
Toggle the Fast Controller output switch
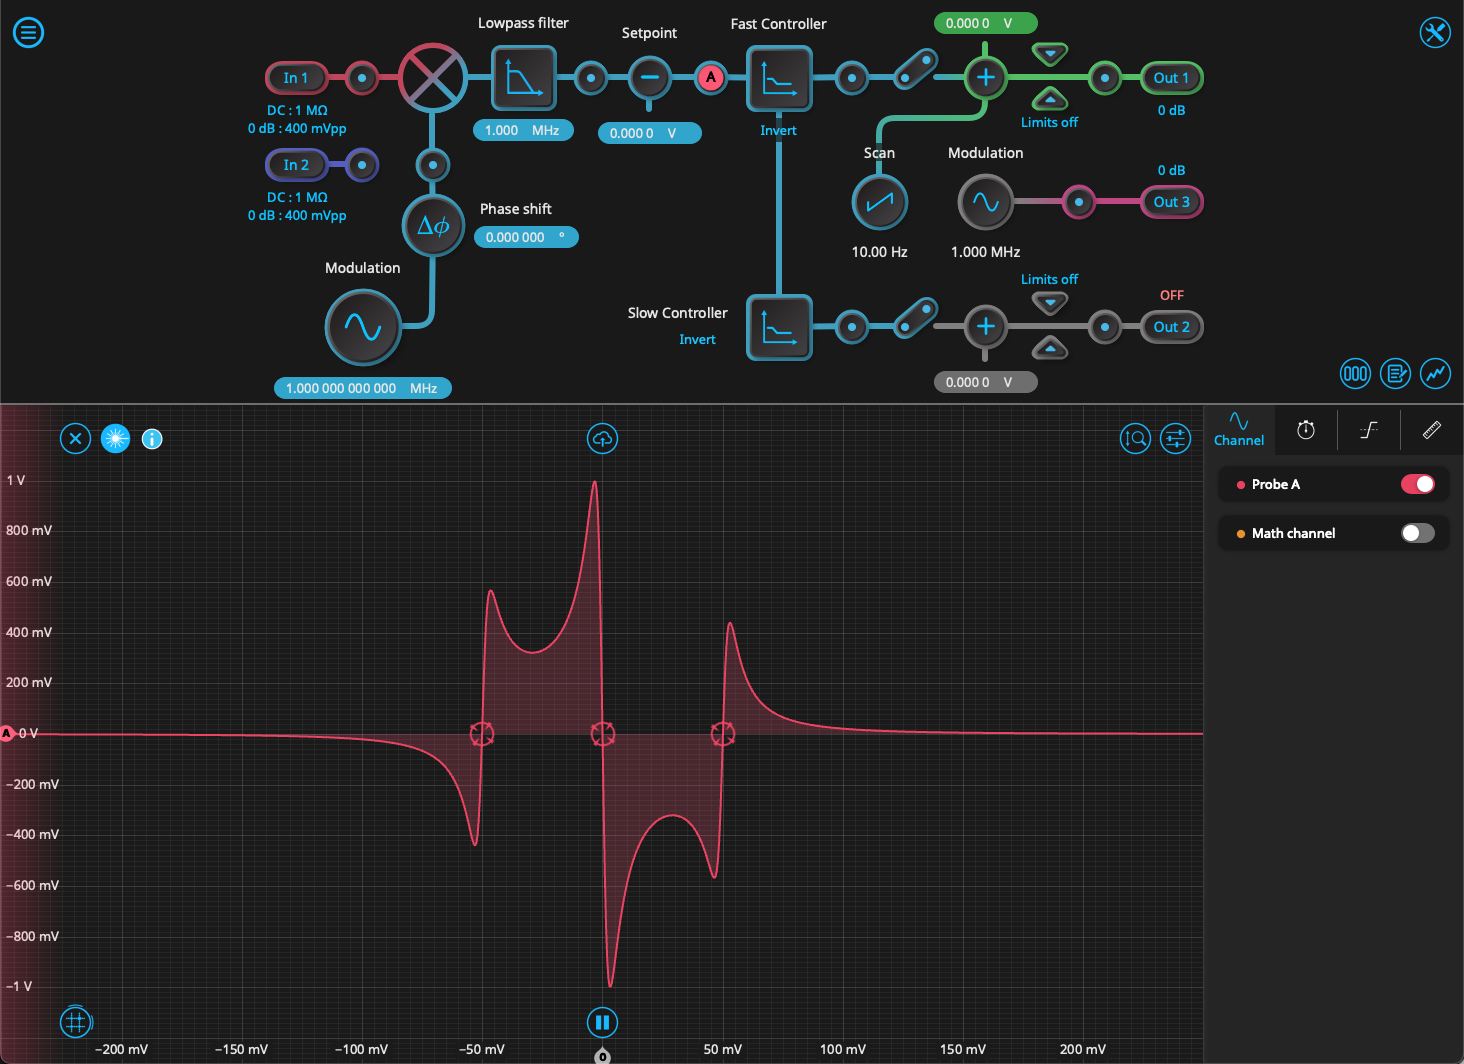click(914, 70)
